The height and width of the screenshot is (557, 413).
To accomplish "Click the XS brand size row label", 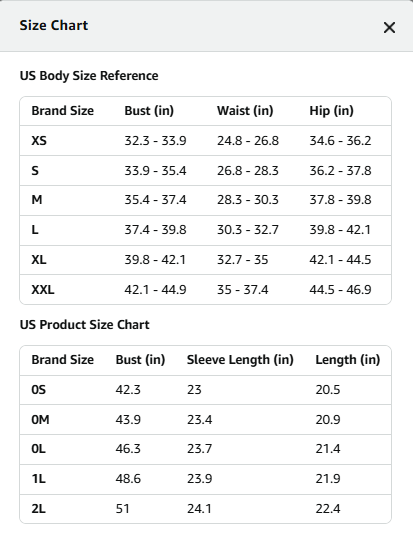I will pos(39,141).
